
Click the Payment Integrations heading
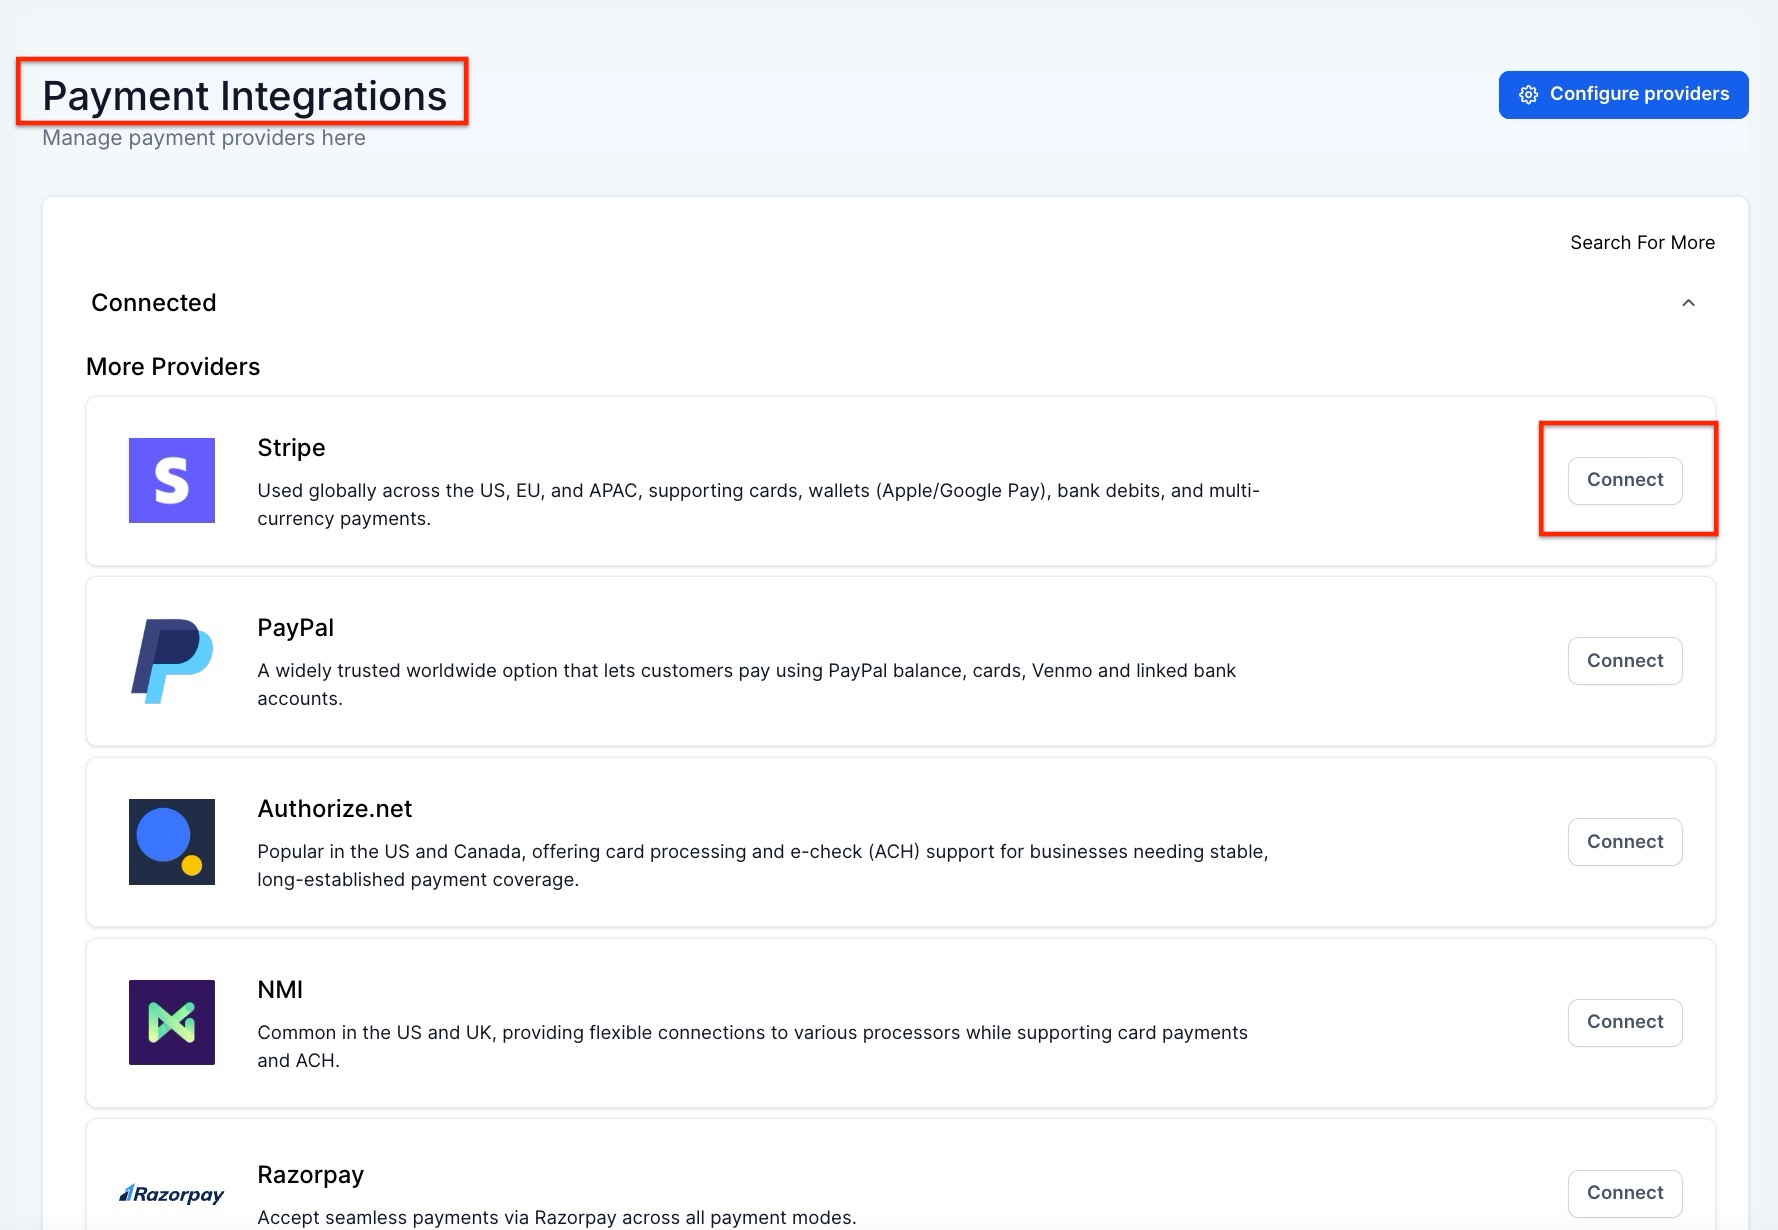coord(244,96)
